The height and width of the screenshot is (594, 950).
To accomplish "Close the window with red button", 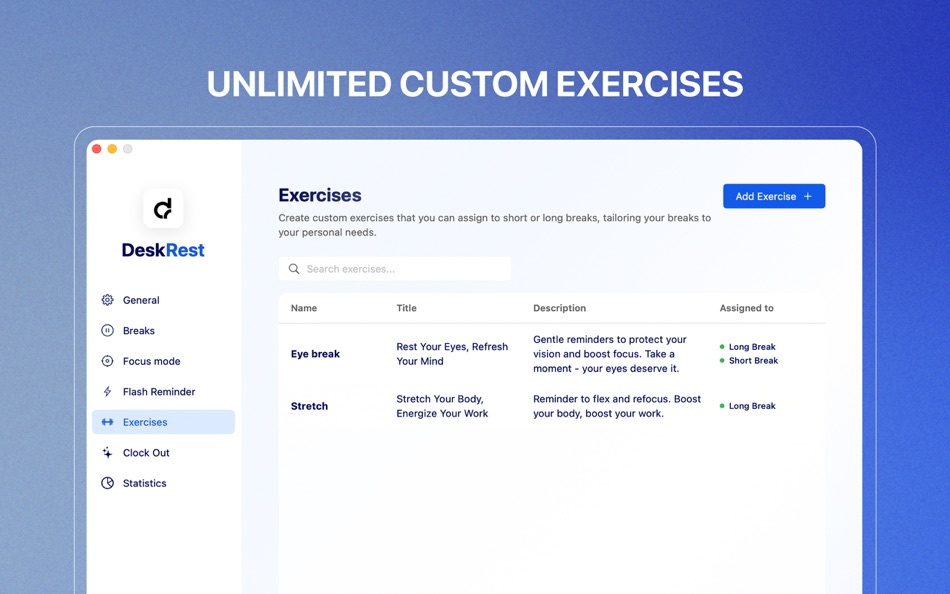I will click(97, 149).
